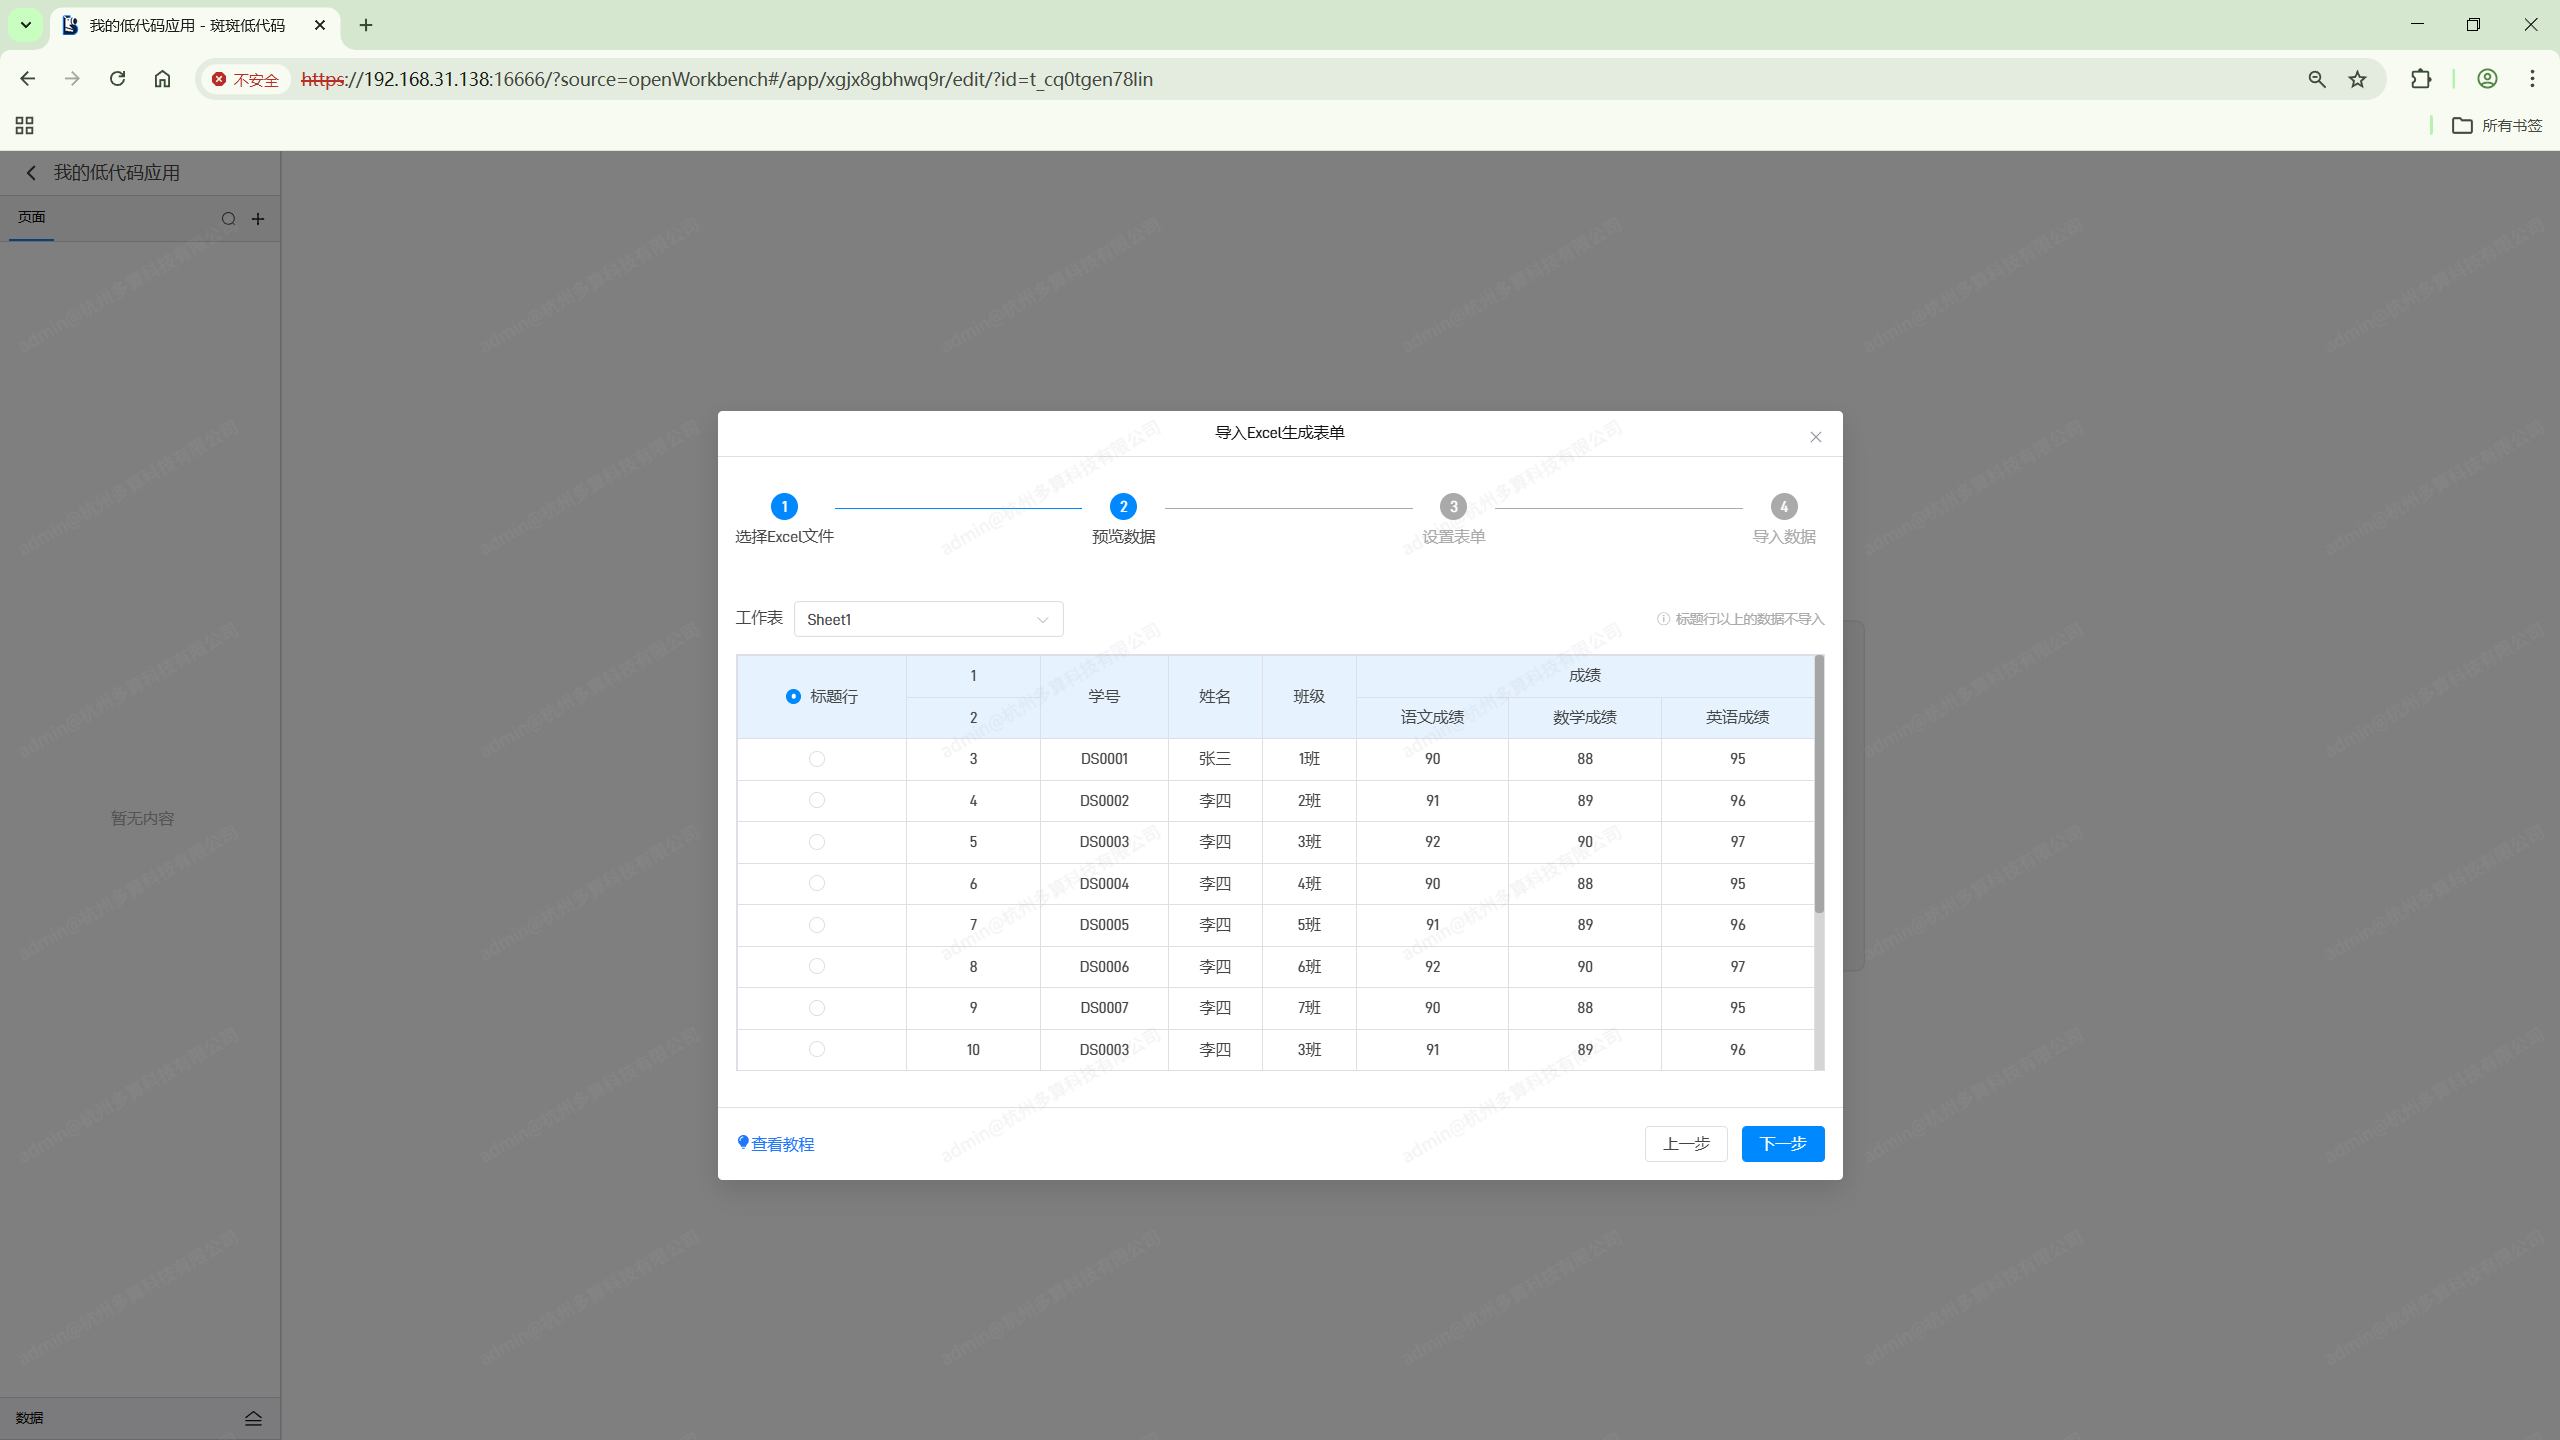The width and height of the screenshot is (2560, 1440).
Task: Close the Excel import dialog
Action: click(x=1815, y=437)
